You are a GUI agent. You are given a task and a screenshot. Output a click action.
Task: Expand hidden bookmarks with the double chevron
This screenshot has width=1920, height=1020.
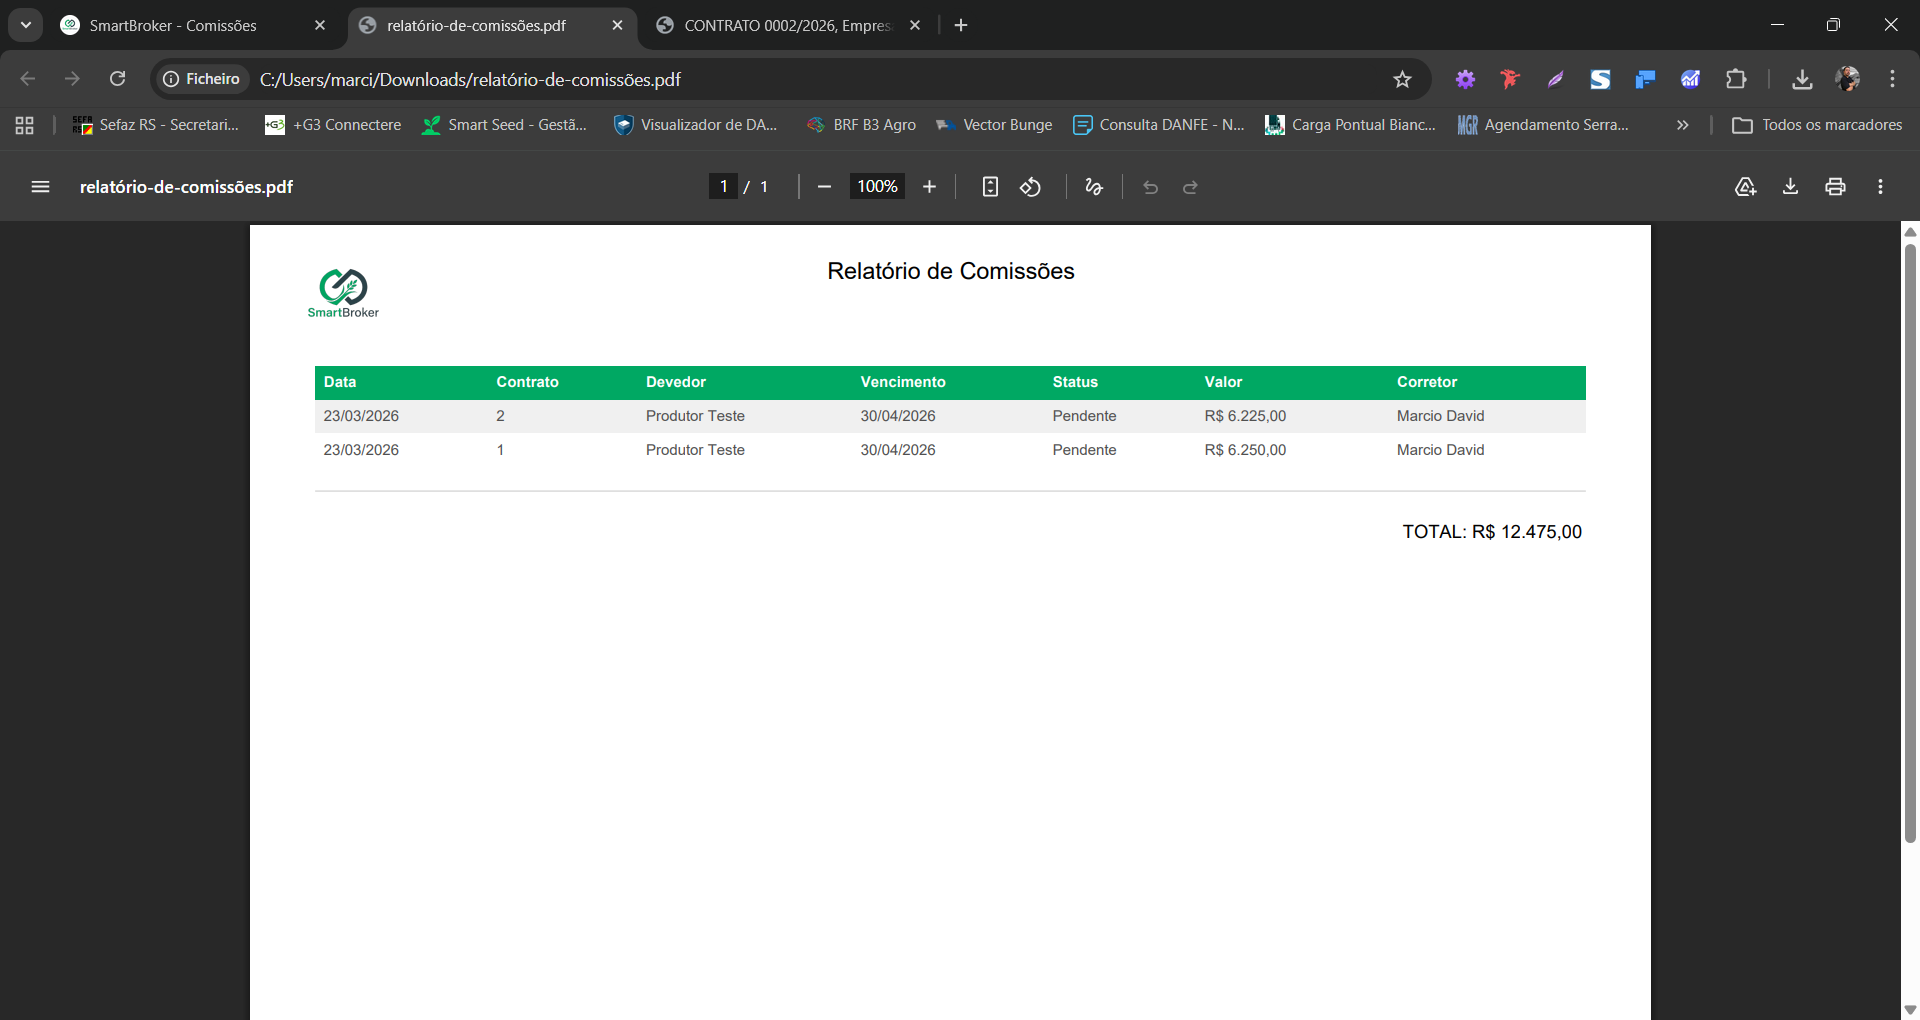(1683, 125)
